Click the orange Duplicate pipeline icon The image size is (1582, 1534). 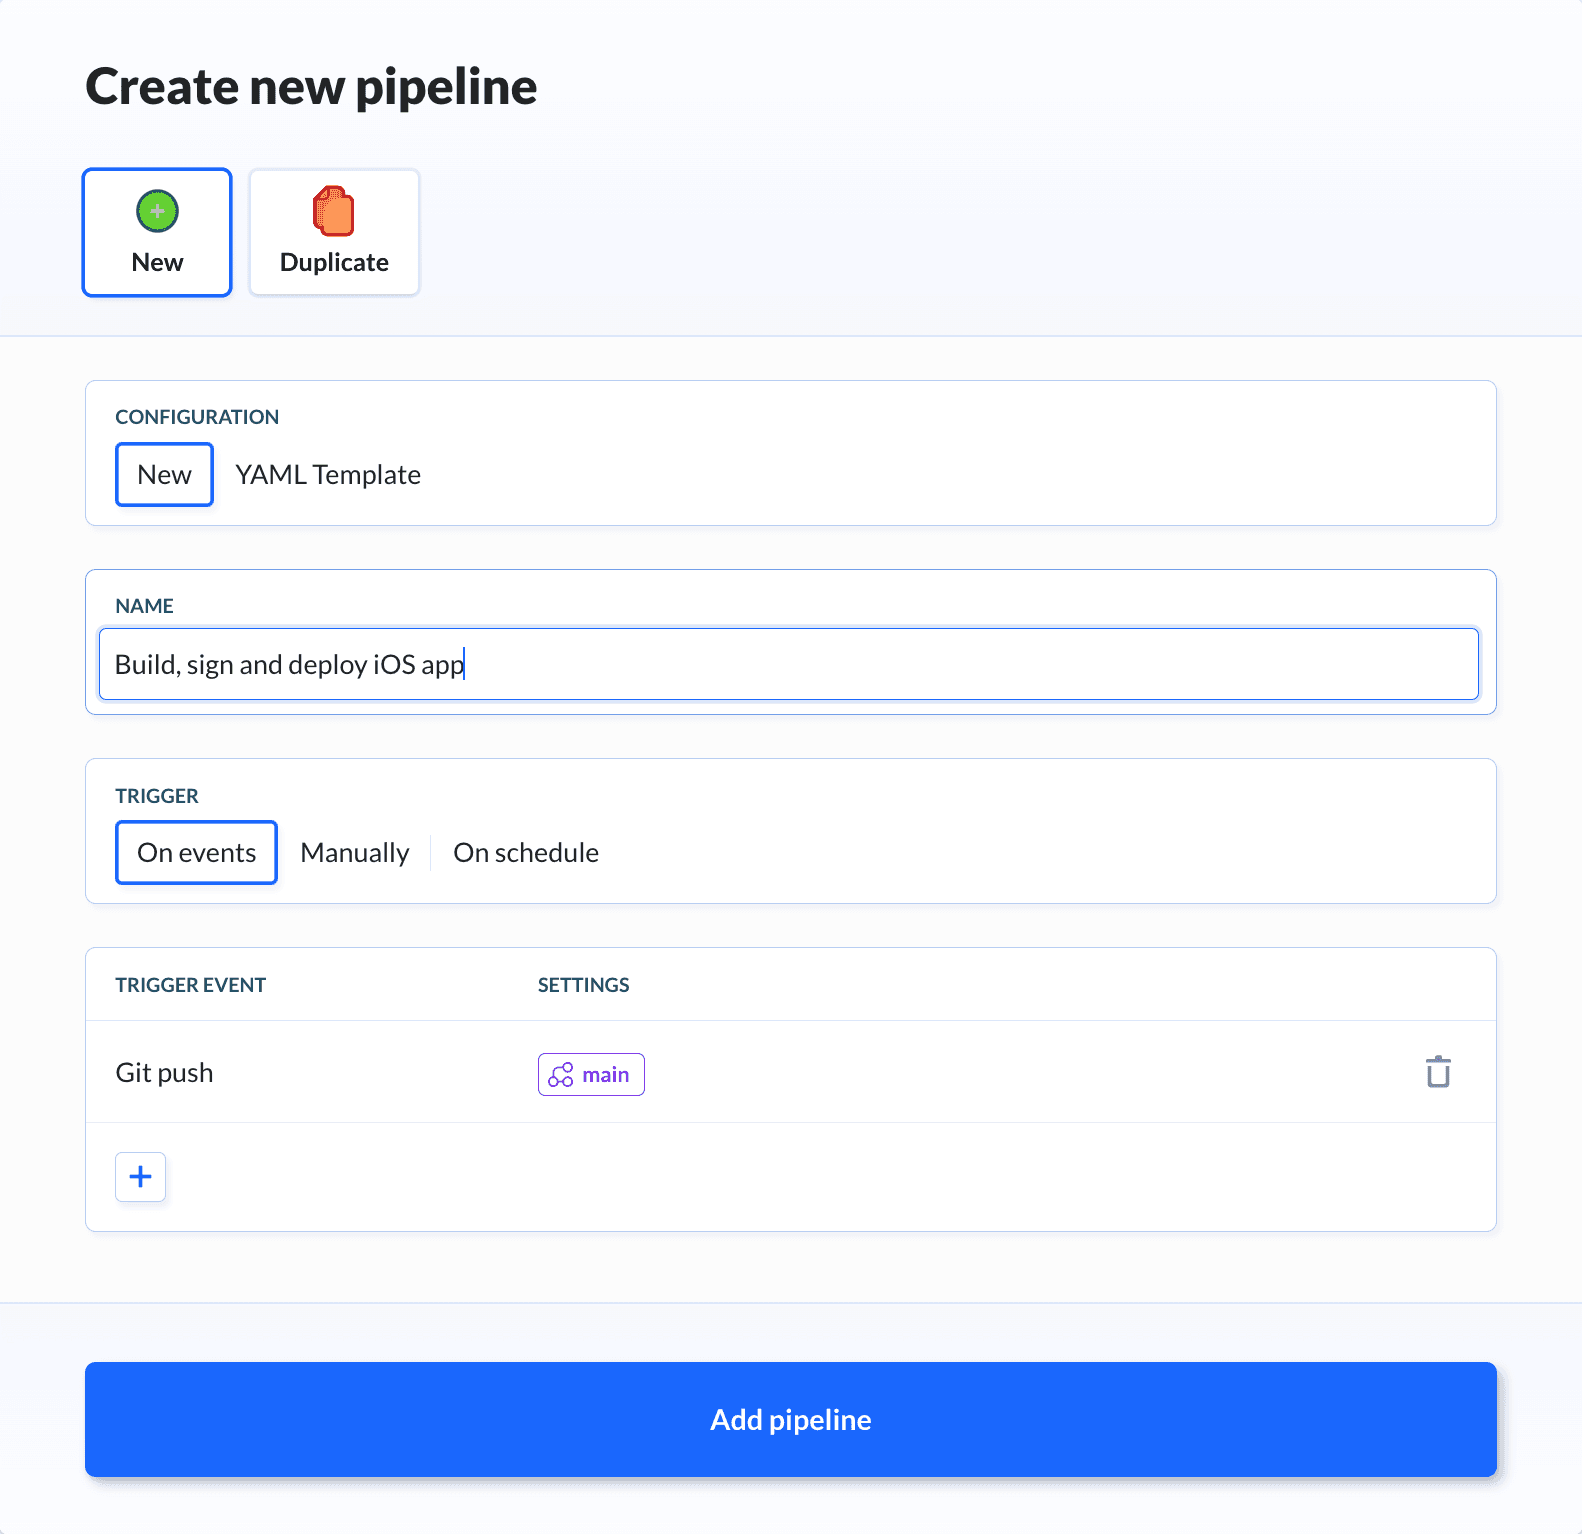click(334, 213)
